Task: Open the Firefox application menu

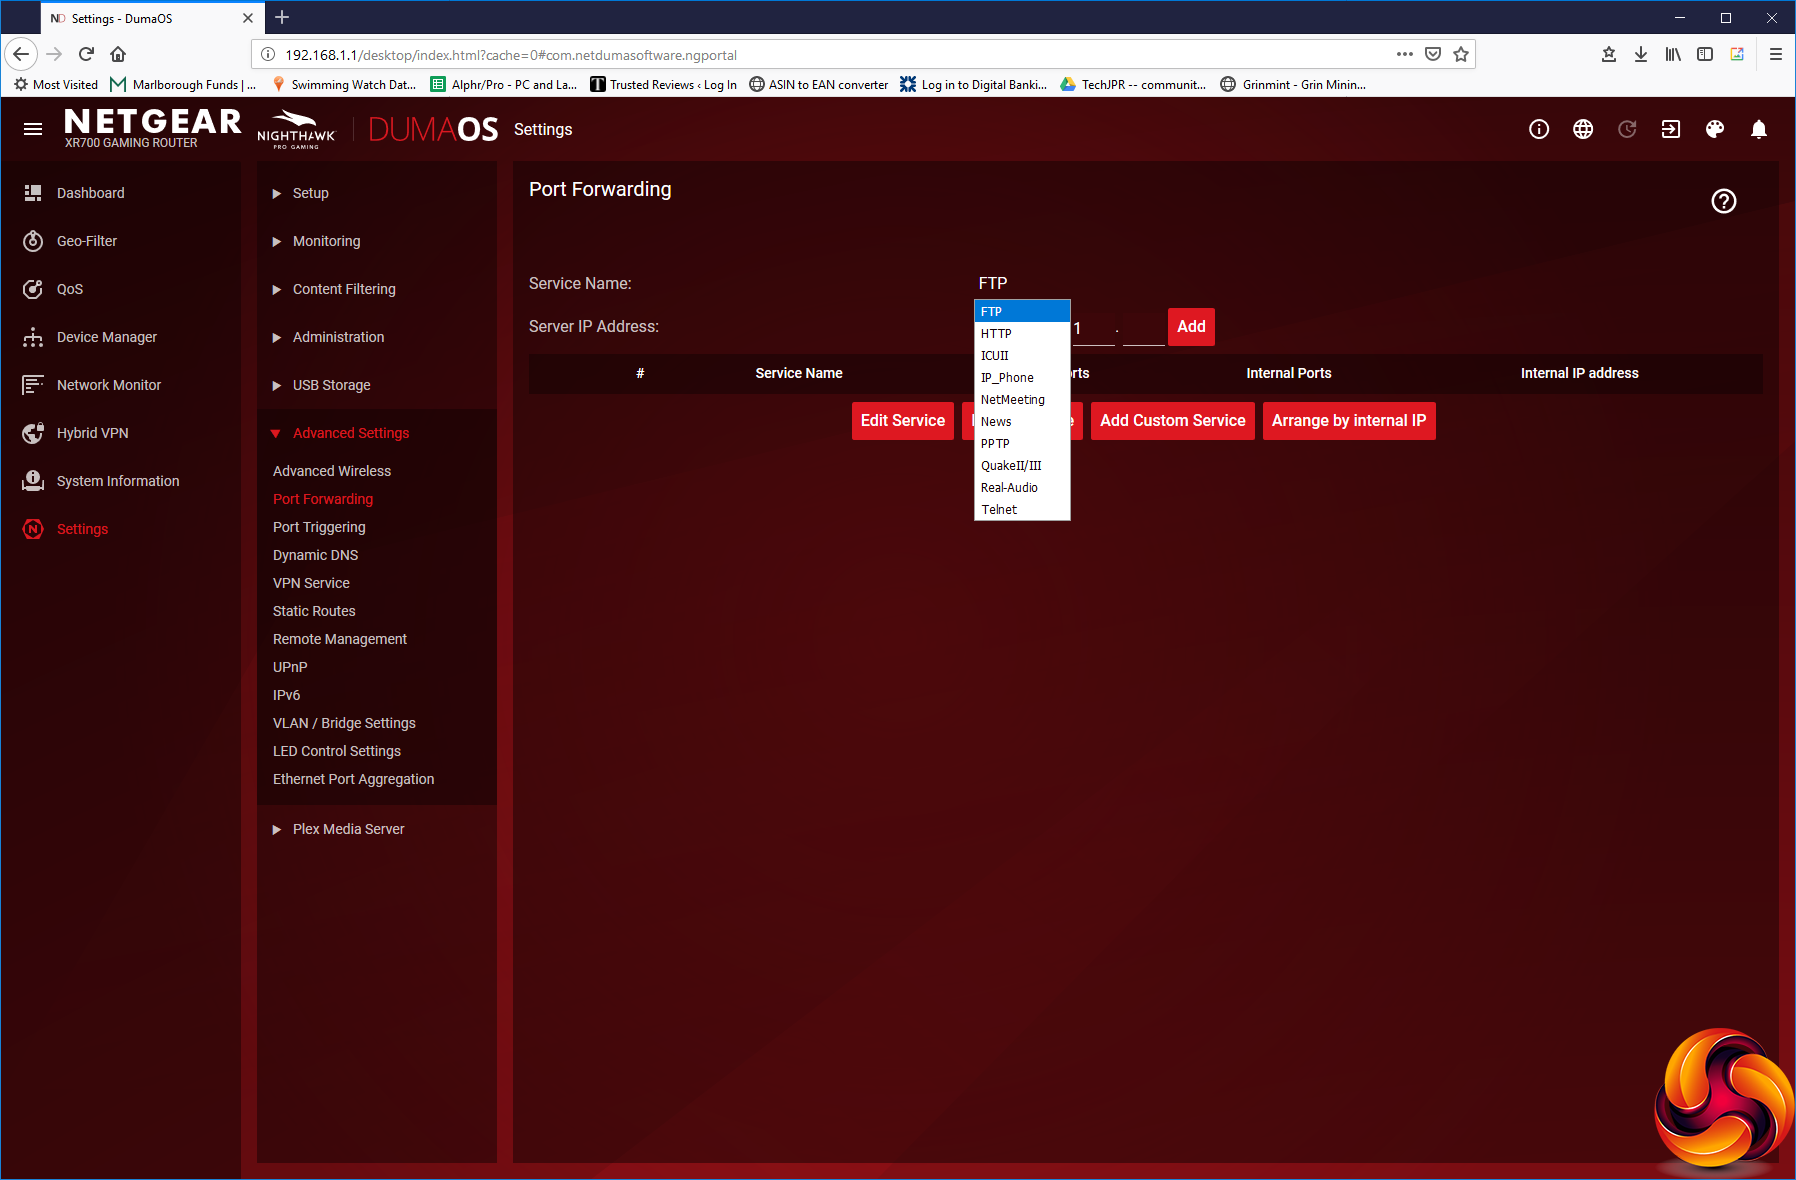Action: click(x=1776, y=54)
